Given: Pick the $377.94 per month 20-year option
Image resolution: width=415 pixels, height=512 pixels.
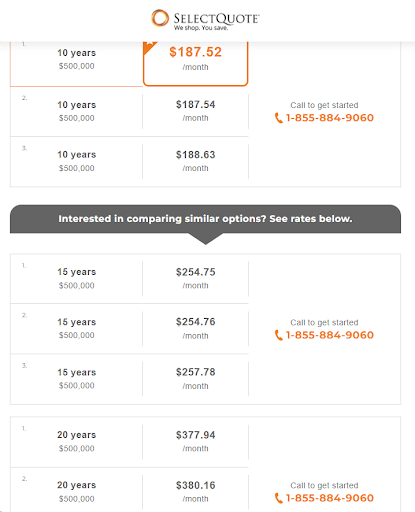Looking at the screenshot, I should click(196, 442).
